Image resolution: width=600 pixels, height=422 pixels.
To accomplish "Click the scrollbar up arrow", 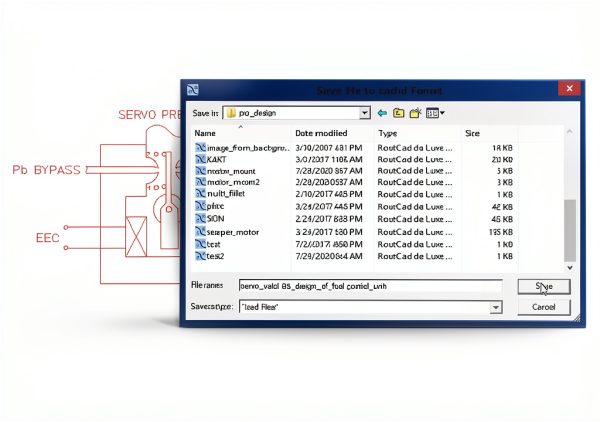I will (570, 132).
